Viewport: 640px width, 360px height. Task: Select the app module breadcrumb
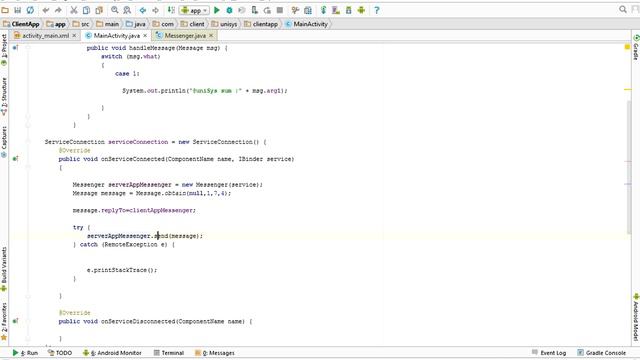pos(56,24)
